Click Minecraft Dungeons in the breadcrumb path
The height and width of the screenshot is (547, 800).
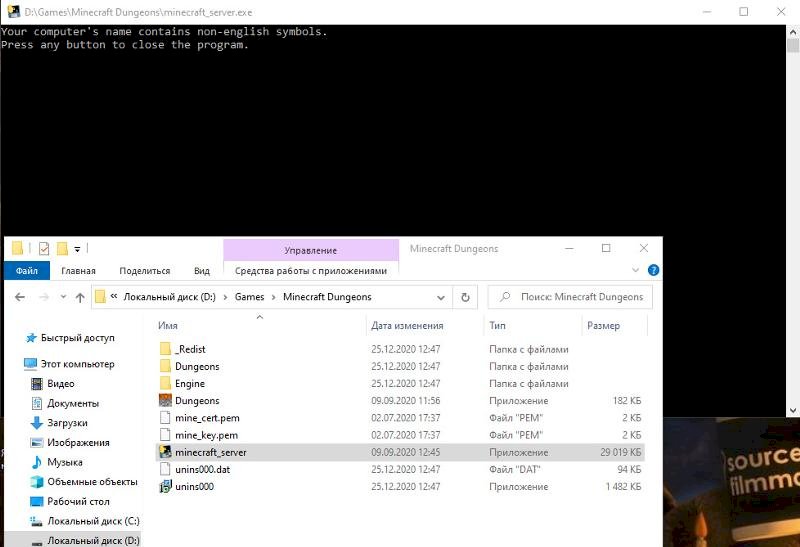[x=327, y=297]
